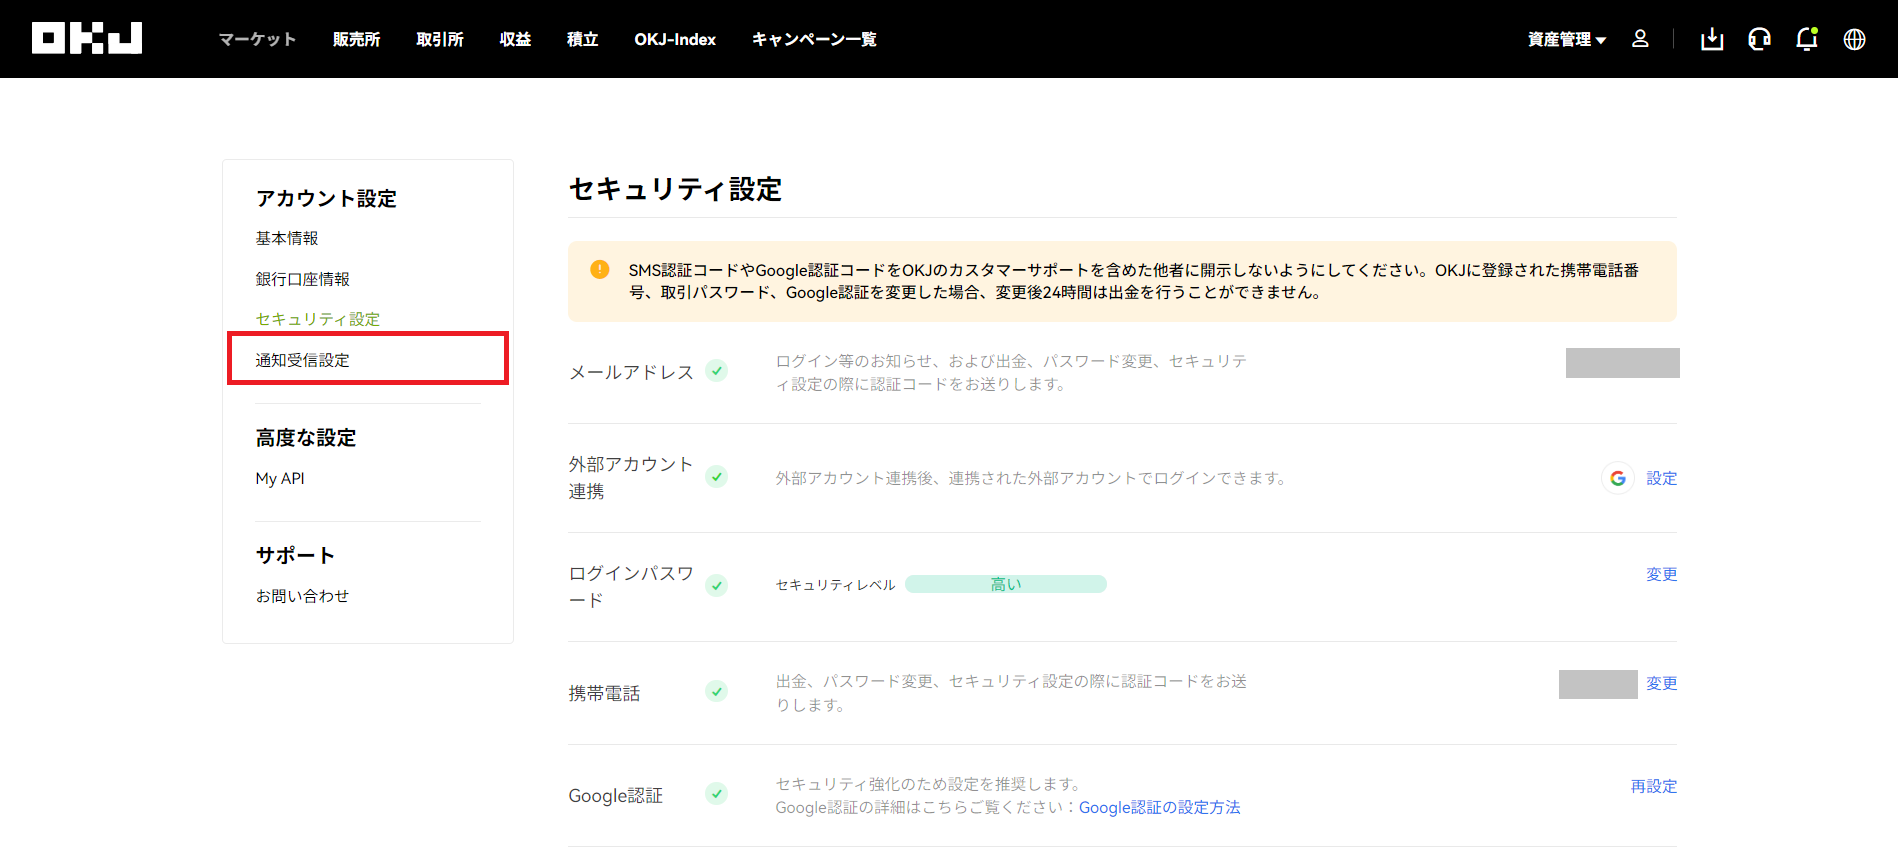Open the 取引所 menu
The height and width of the screenshot is (866, 1898).
tap(440, 39)
